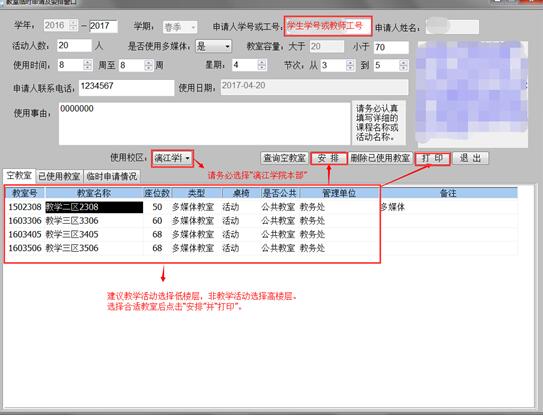Viewport: 543px width, 417px height.
Task: Open 使用校区 campus dropdown
Action: coord(187,158)
